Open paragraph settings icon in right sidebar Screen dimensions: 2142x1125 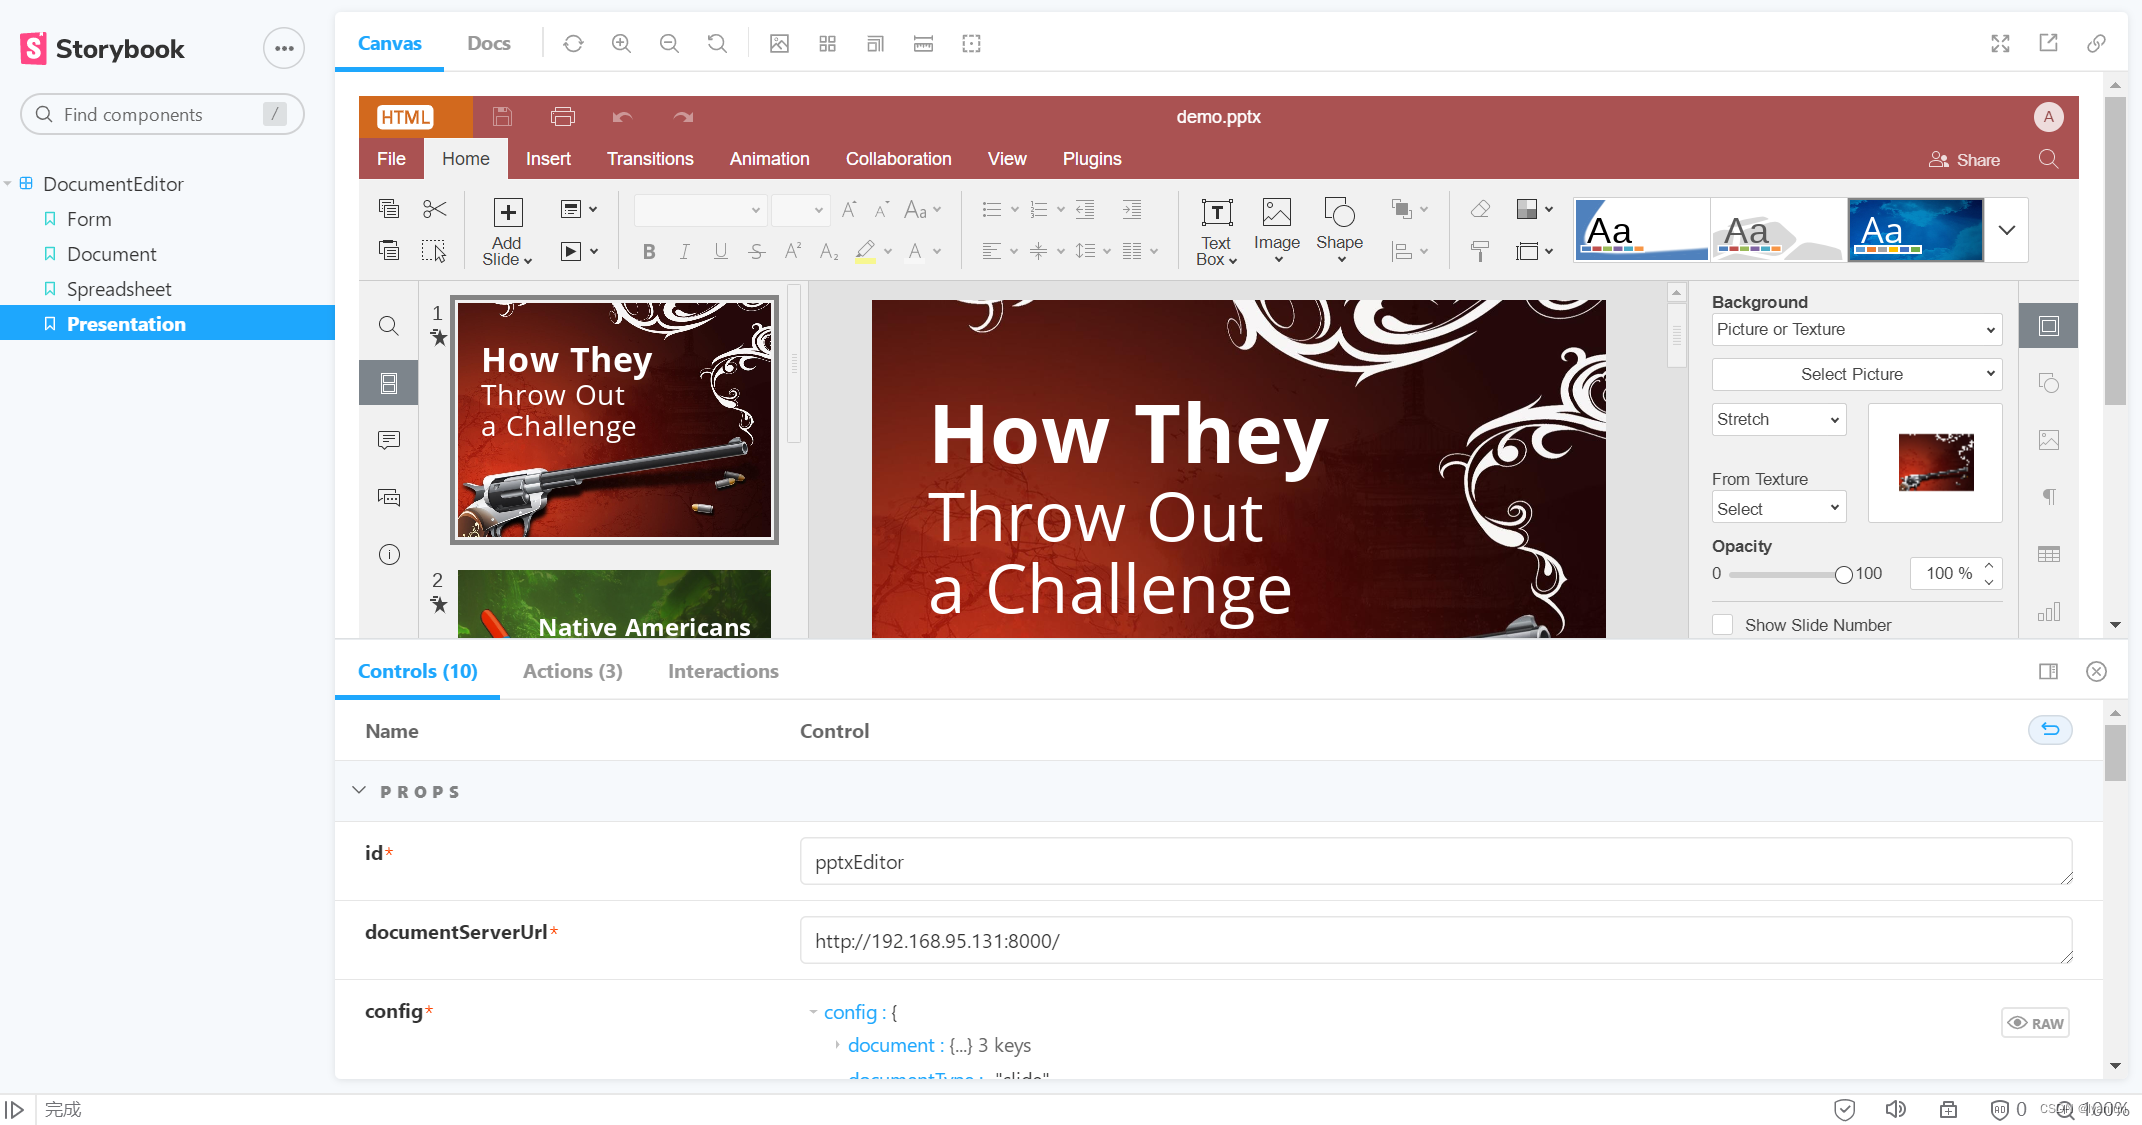2048,497
